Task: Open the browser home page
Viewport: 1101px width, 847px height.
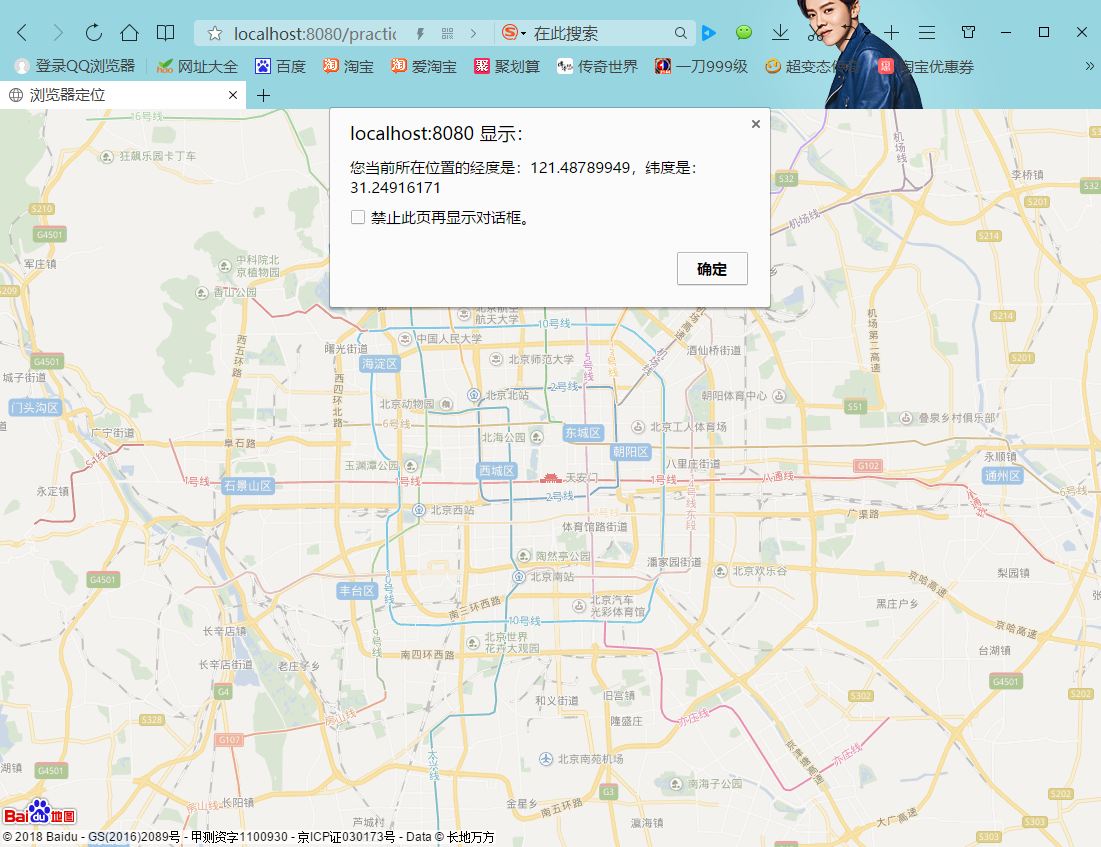Action: [x=129, y=32]
